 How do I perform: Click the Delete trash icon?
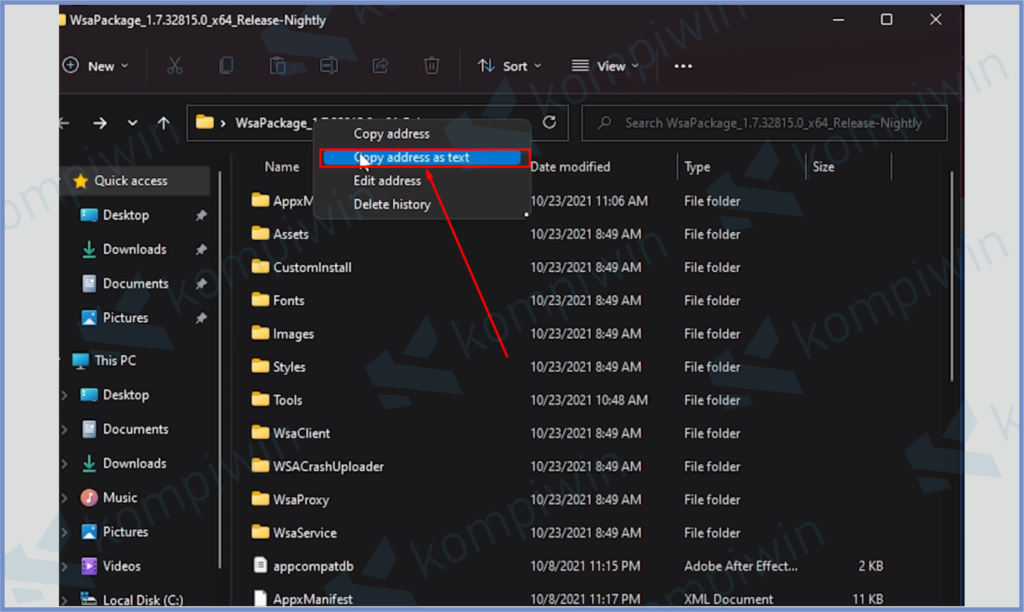(x=431, y=66)
